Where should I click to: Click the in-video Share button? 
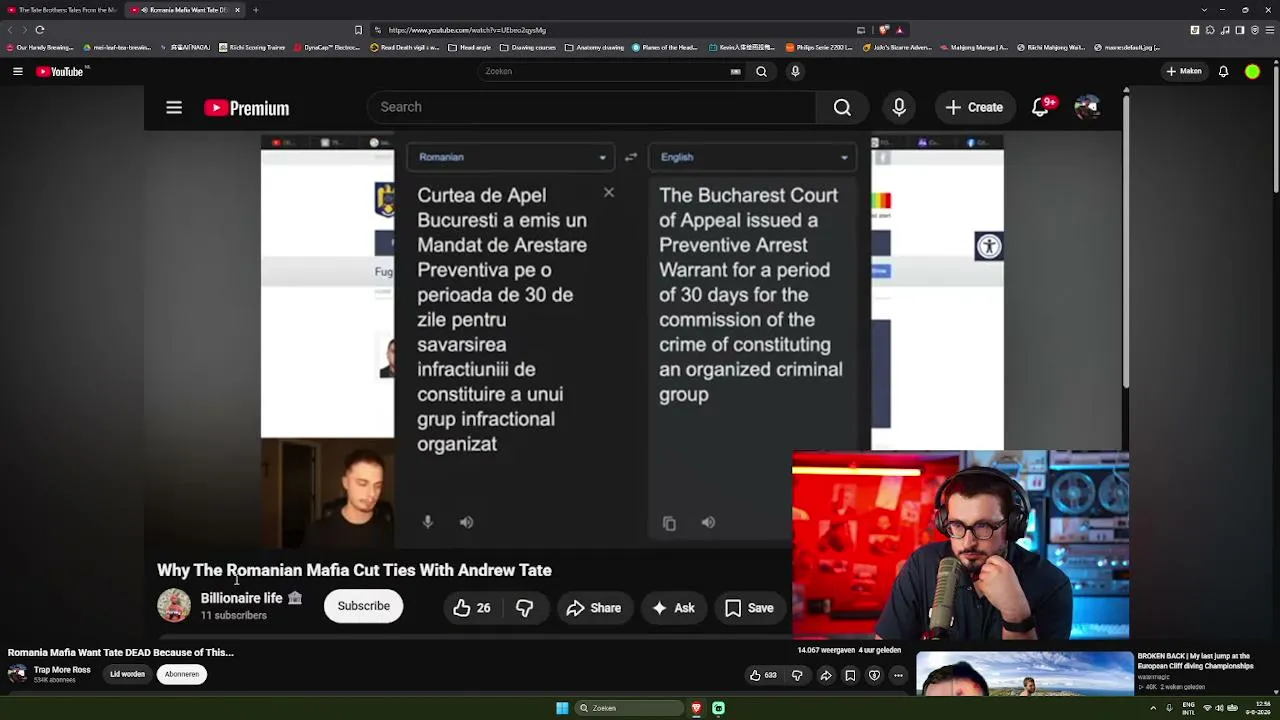point(594,608)
